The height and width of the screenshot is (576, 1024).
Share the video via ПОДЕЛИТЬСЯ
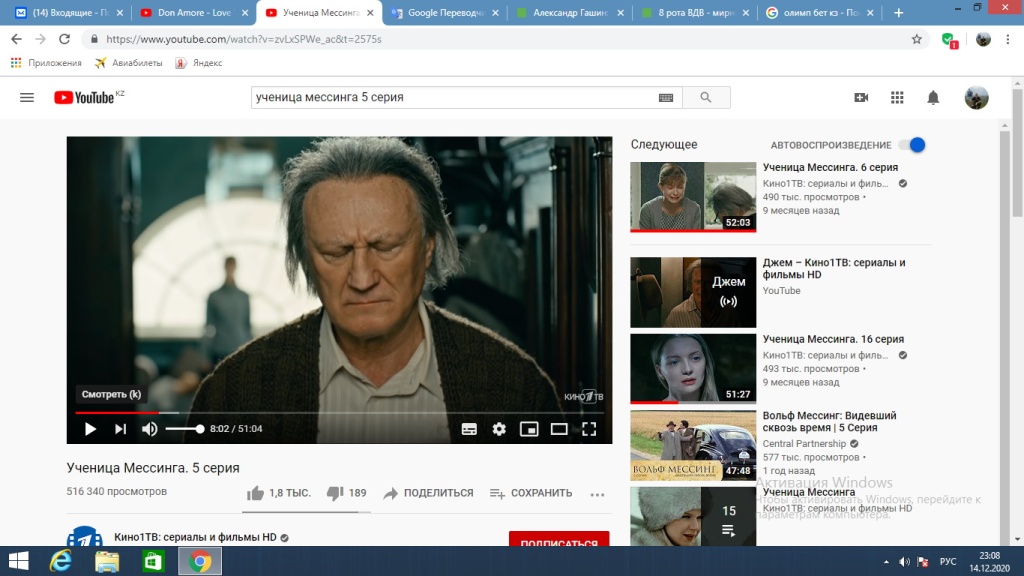(x=428, y=493)
